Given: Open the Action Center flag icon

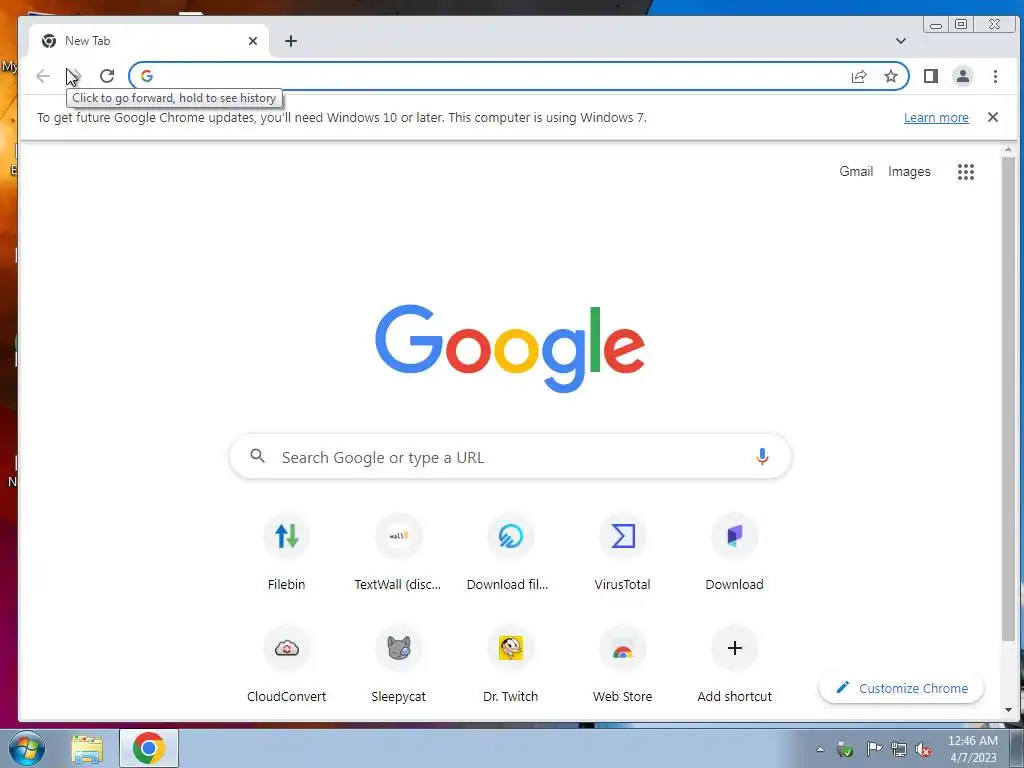Looking at the screenshot, I should (873, 749).
